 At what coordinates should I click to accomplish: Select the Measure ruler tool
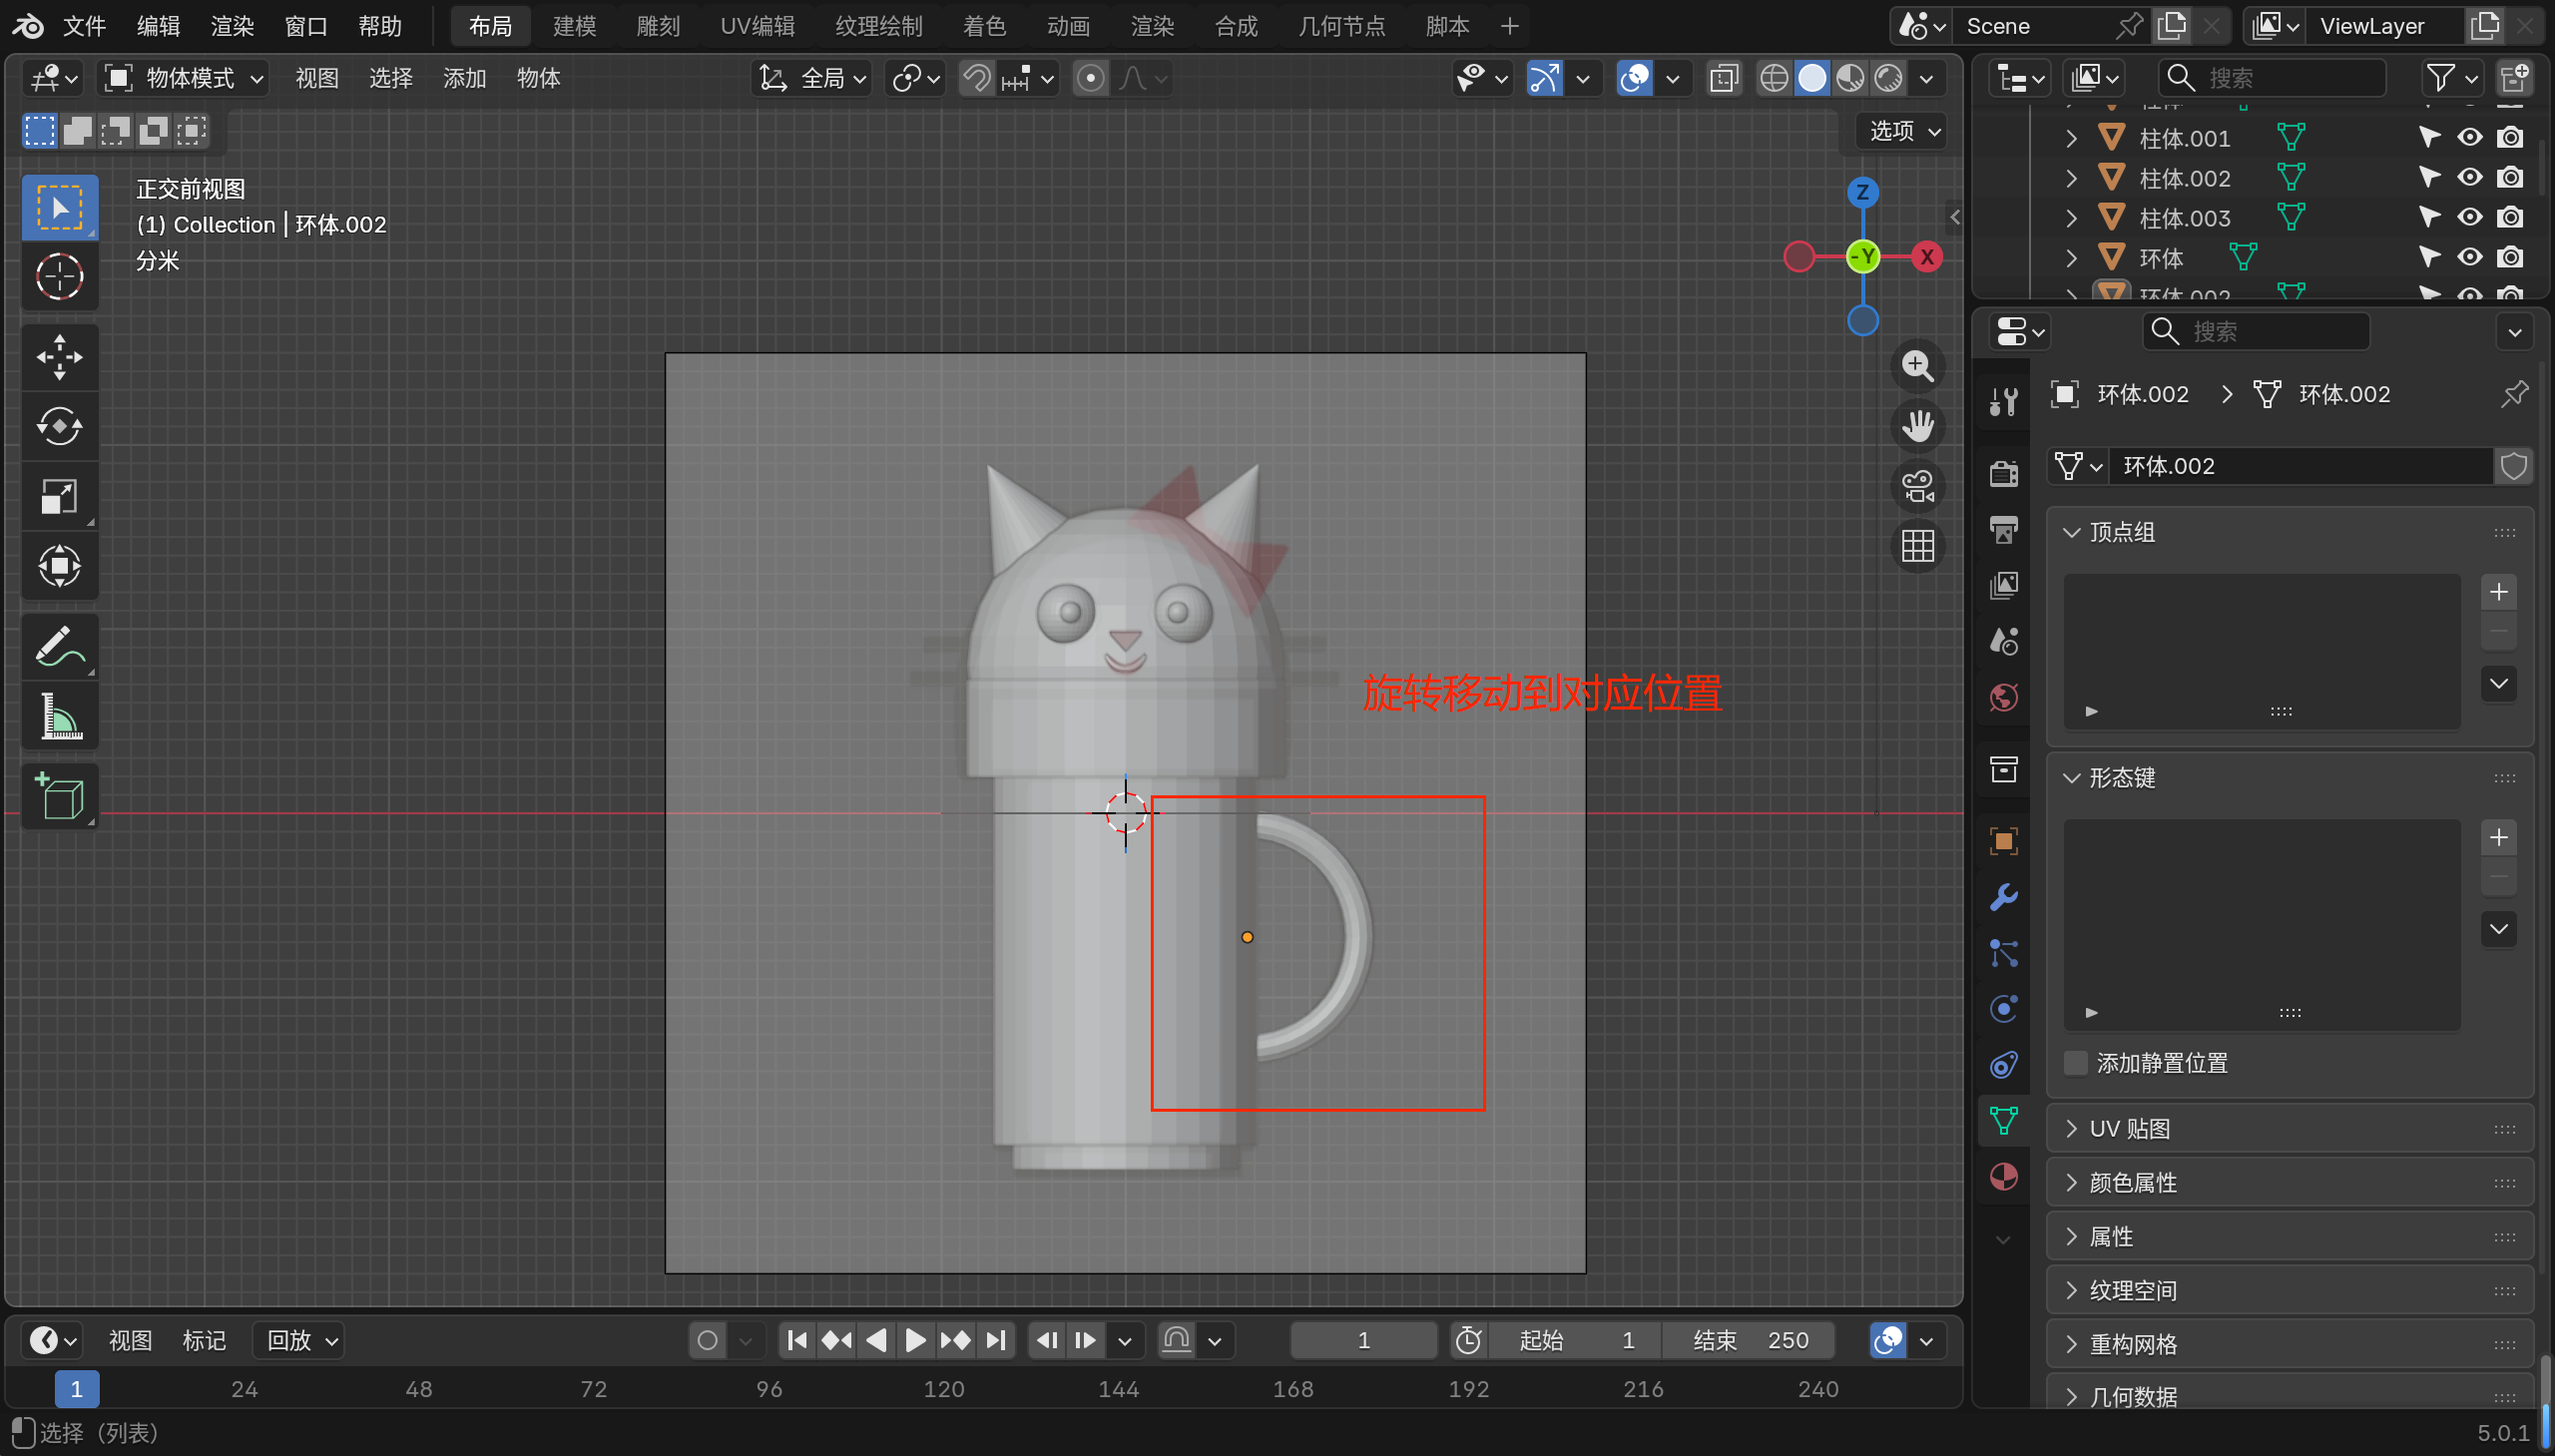tap(59, 717)
